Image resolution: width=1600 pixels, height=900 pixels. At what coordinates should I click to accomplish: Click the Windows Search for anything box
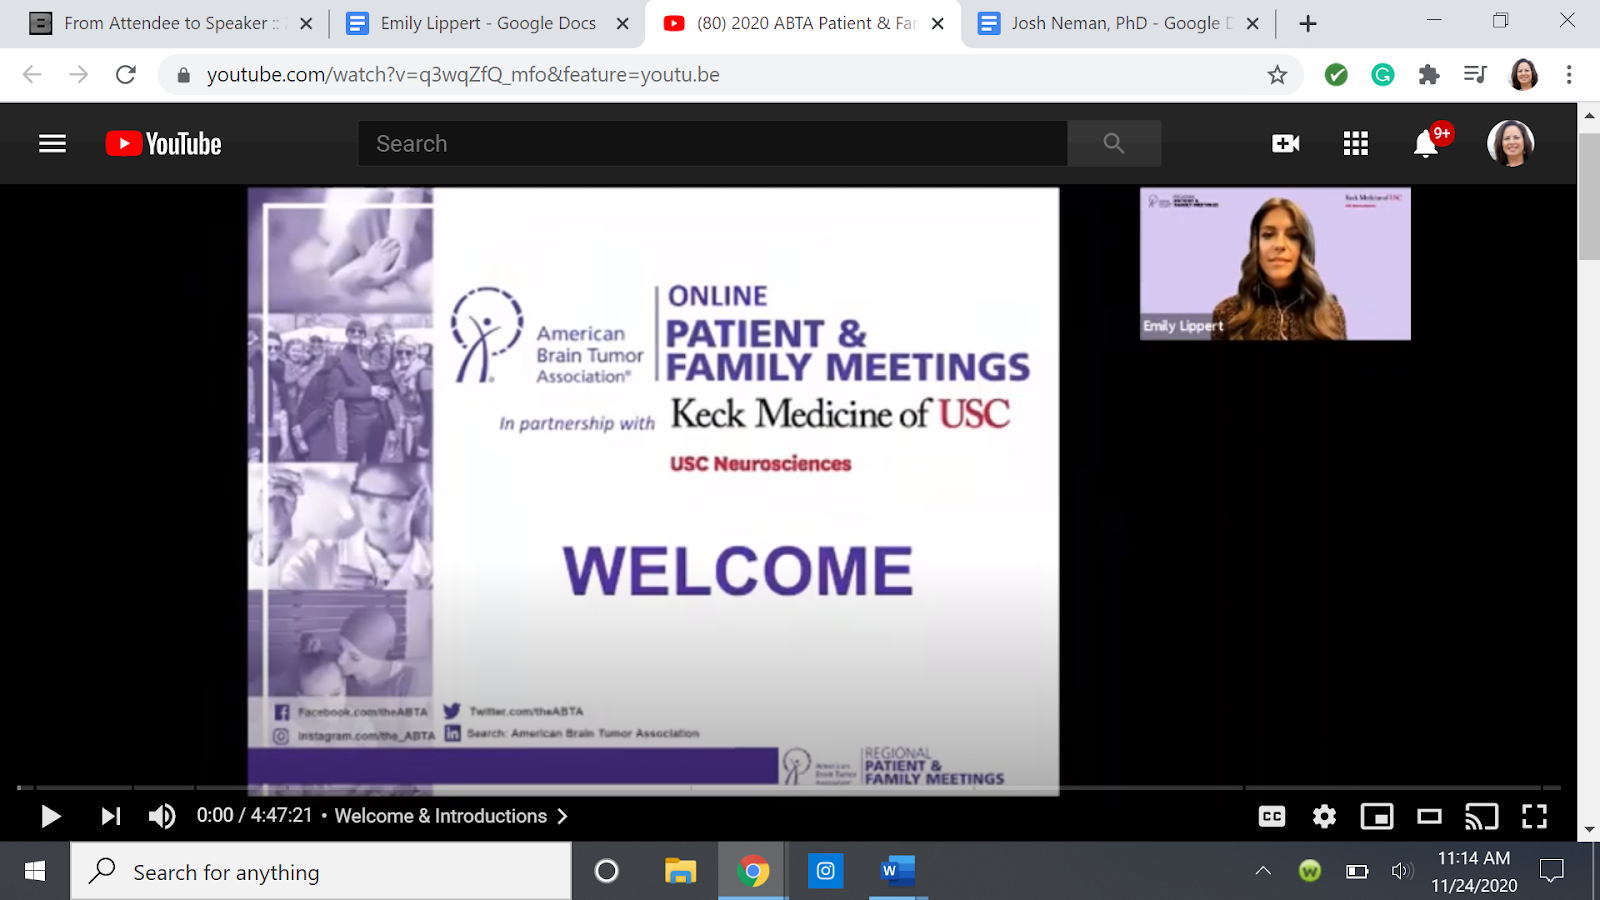(321, 871)
